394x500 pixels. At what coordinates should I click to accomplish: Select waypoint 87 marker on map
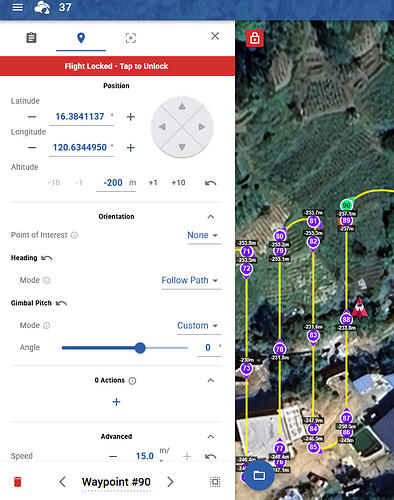pyautogui.click(x=346, y=418)
